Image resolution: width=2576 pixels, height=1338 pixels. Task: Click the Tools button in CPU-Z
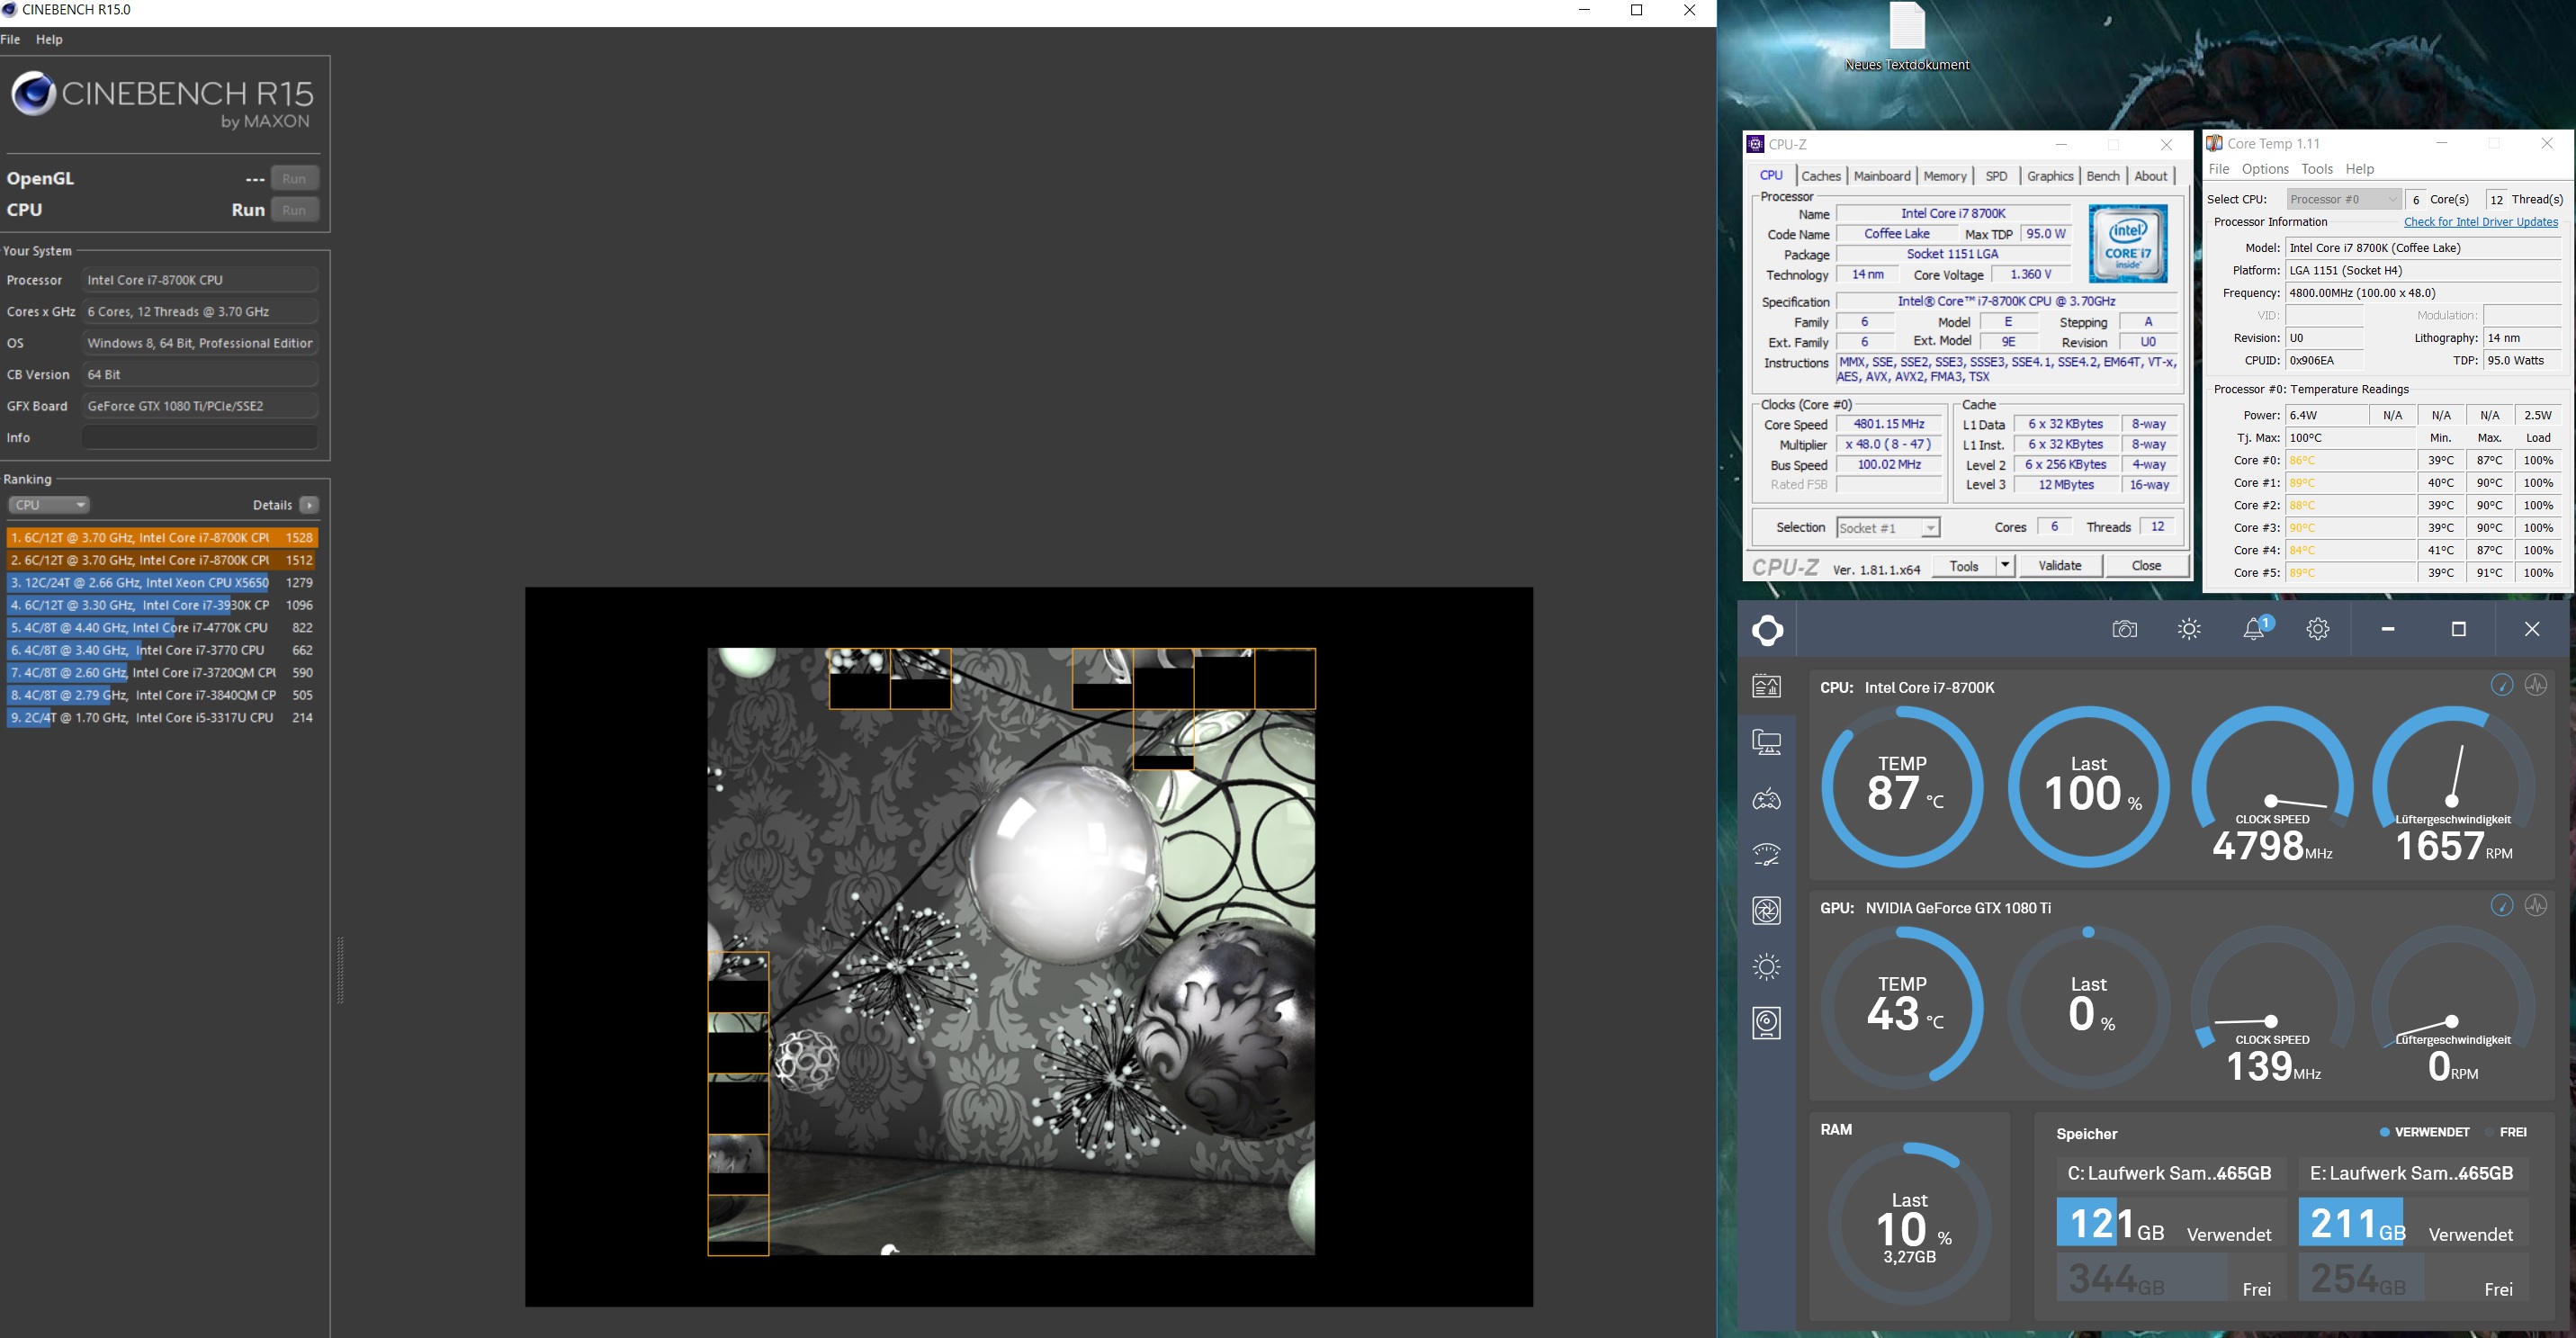[x=1963, y=566]
